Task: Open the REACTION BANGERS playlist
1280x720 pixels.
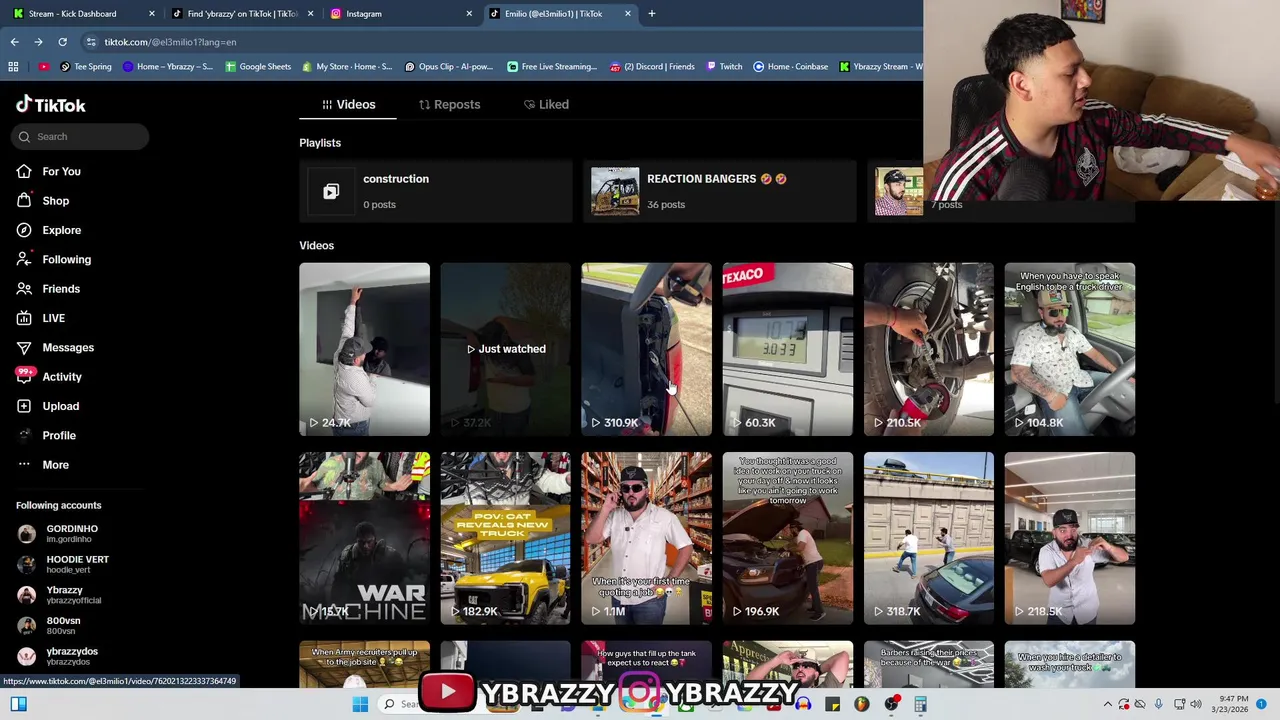Action: coord(719,191)
